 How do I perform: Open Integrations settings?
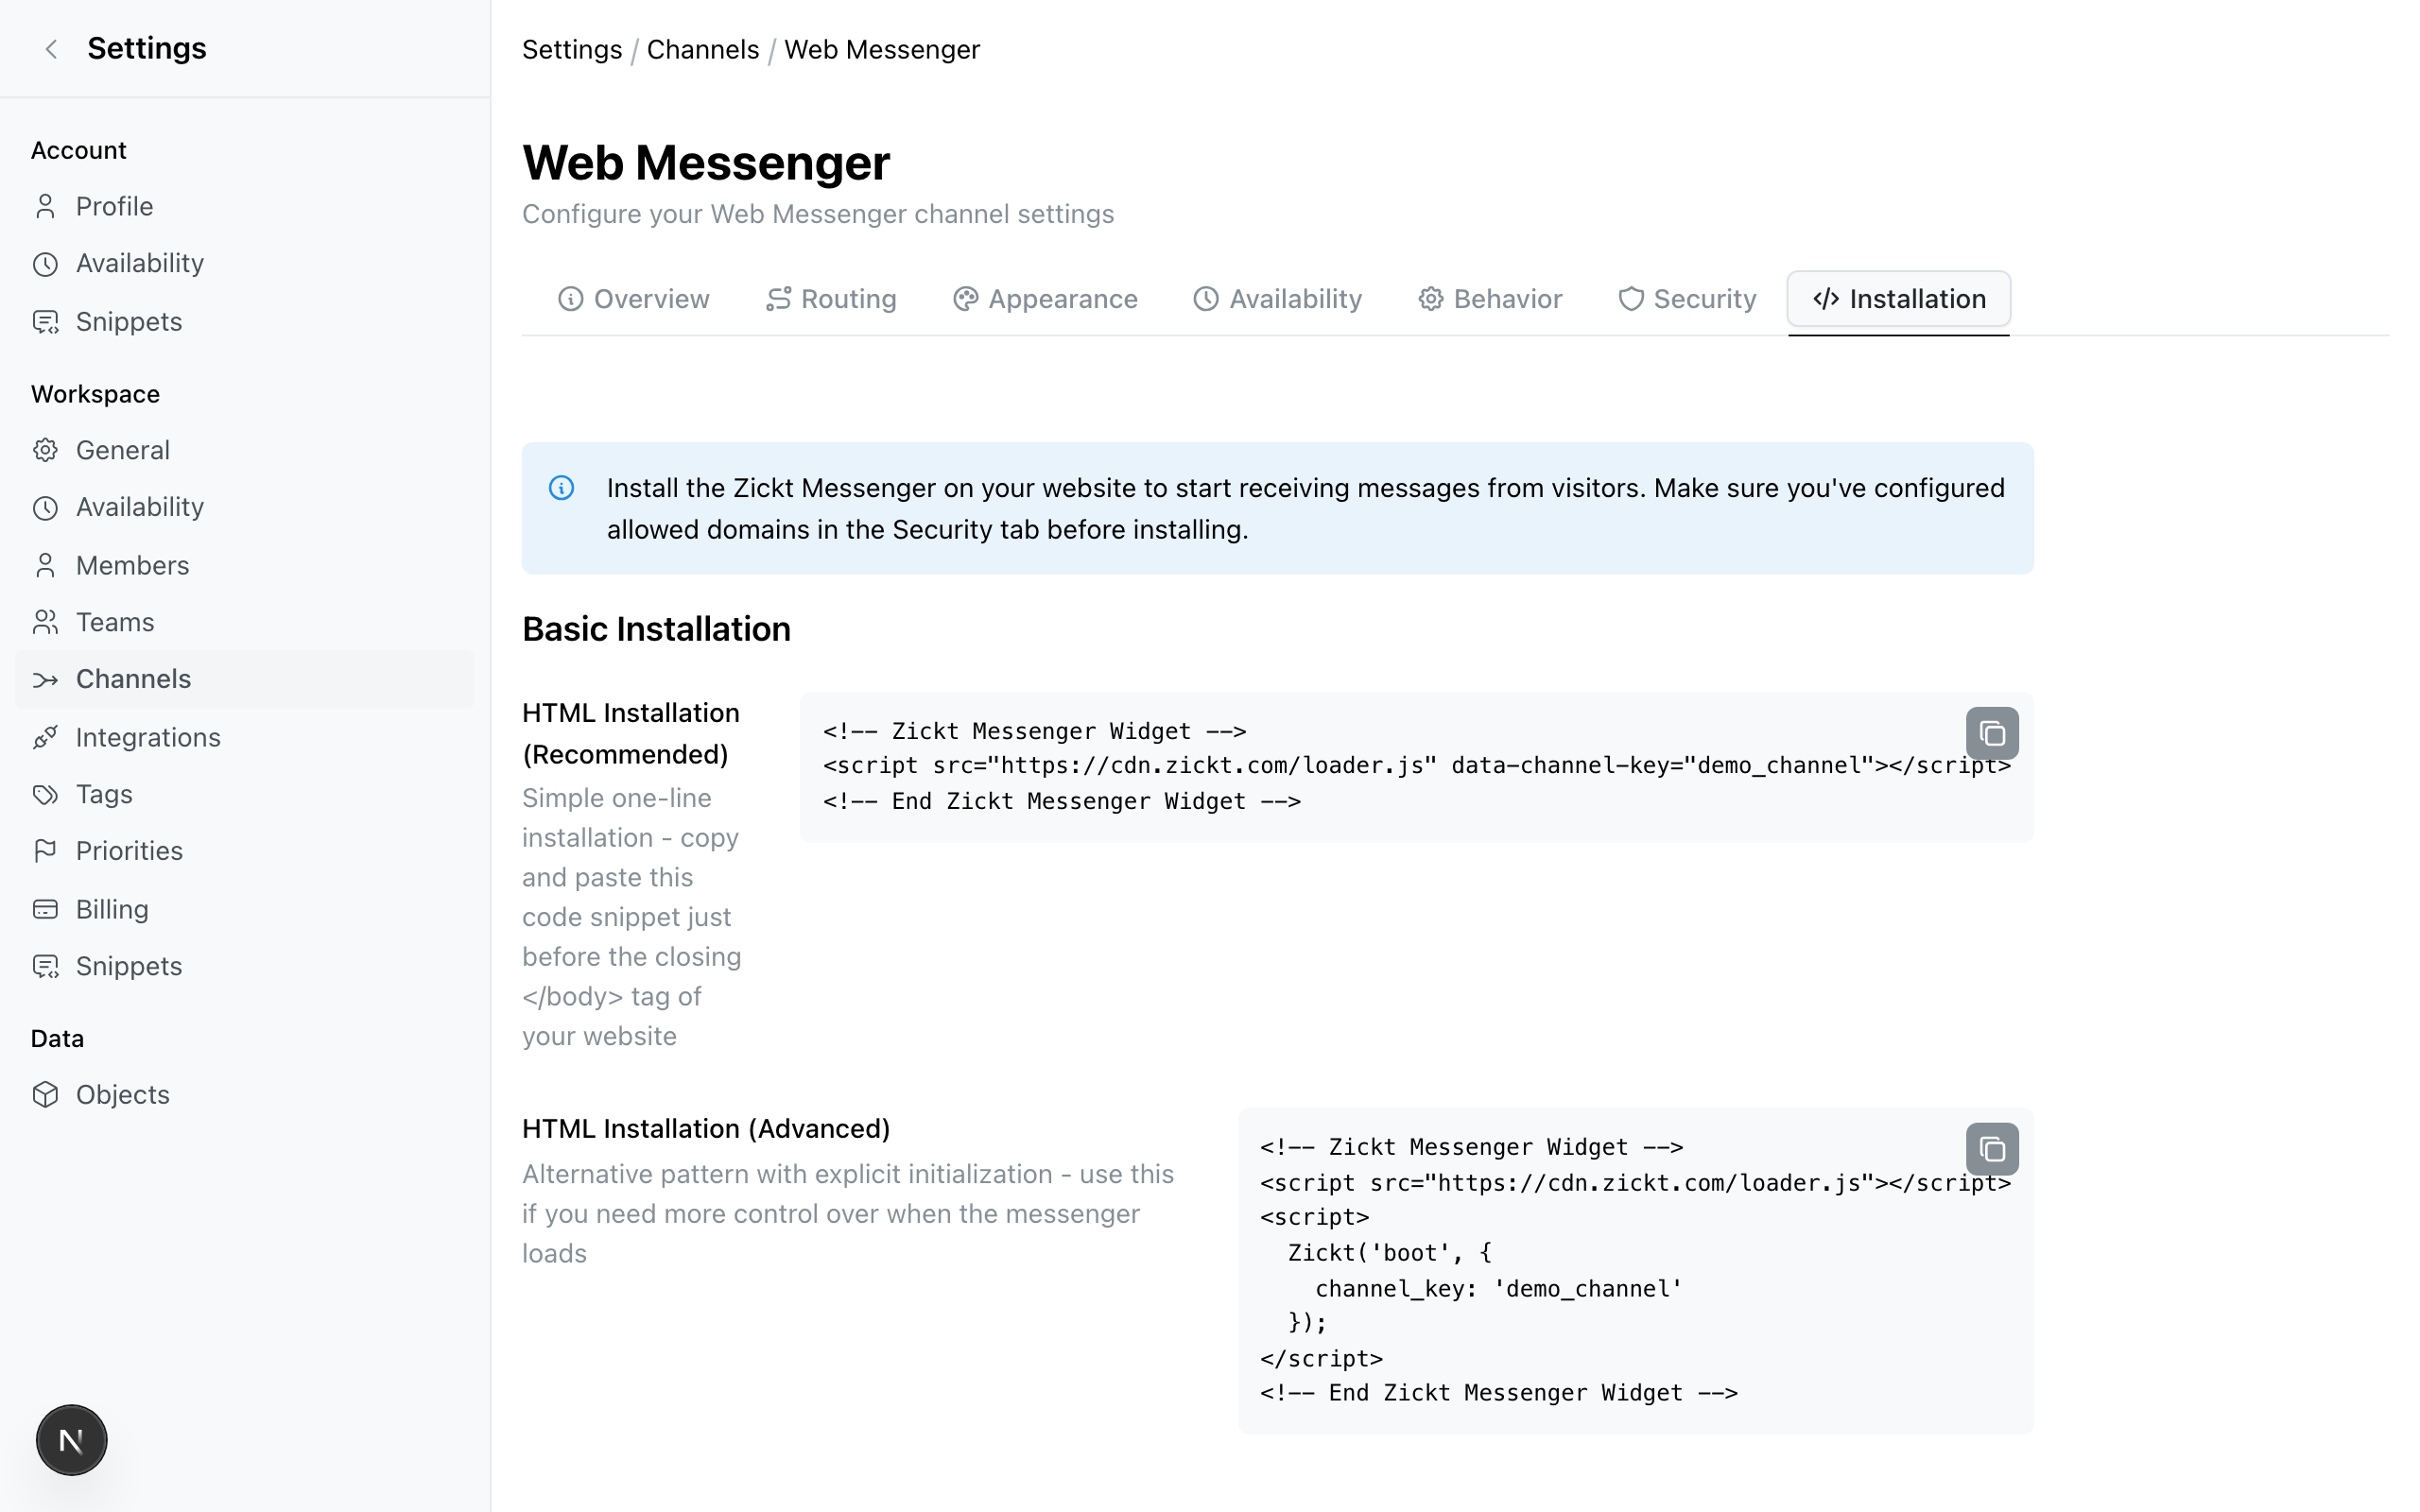(x=244, y=737)
